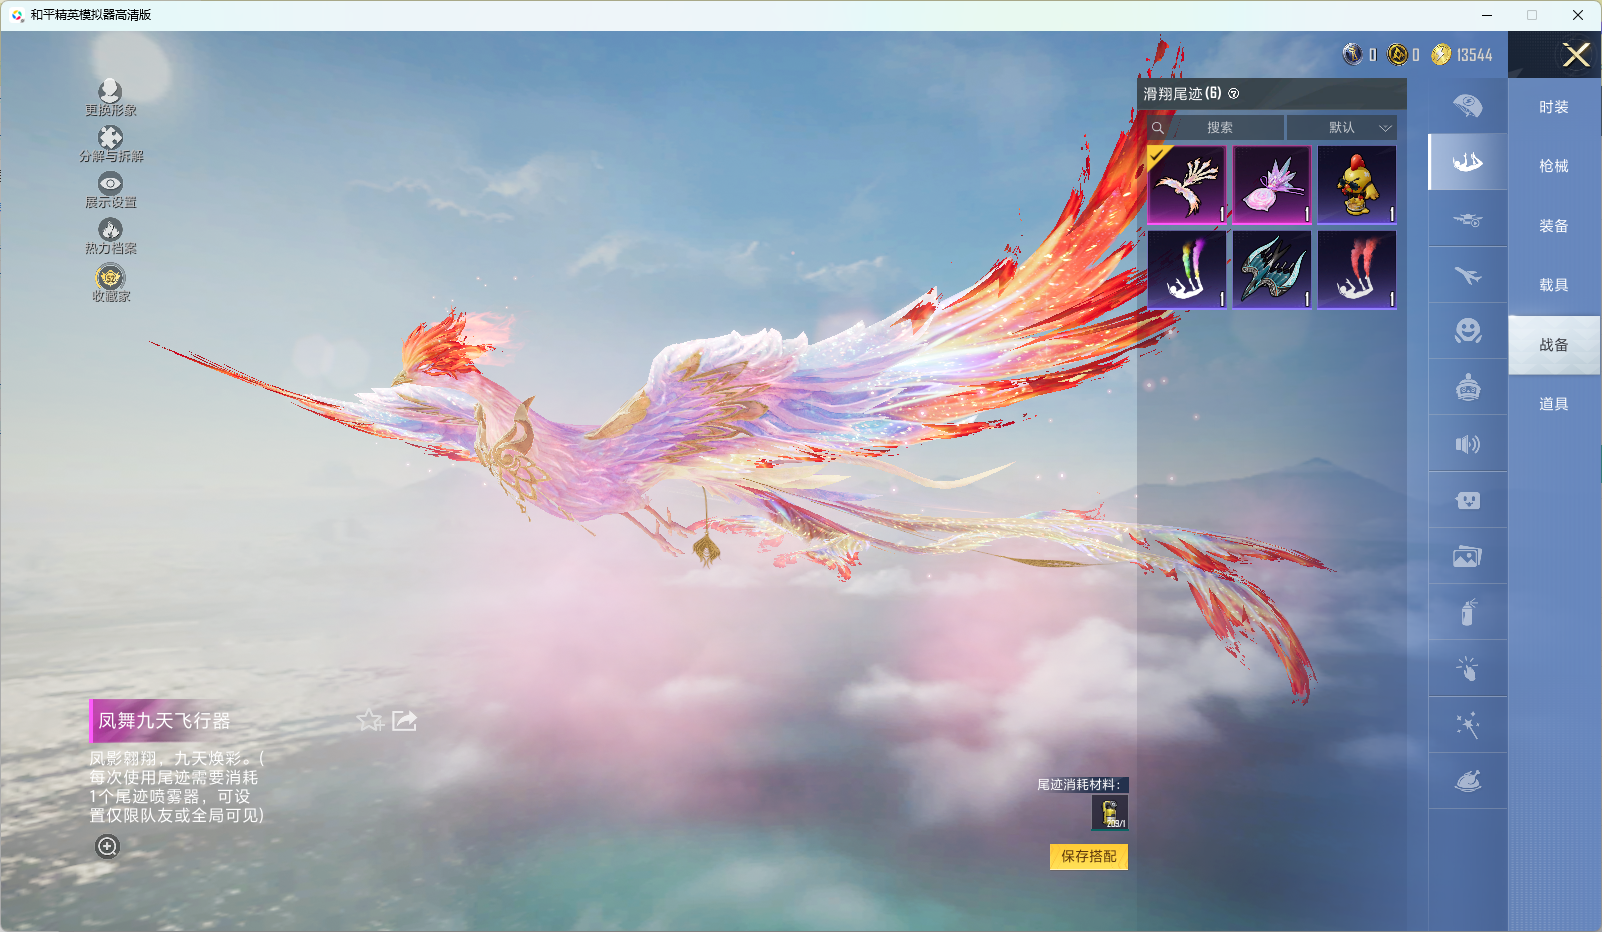Select the red smoke trail thumbnail

coord(1357,270)
